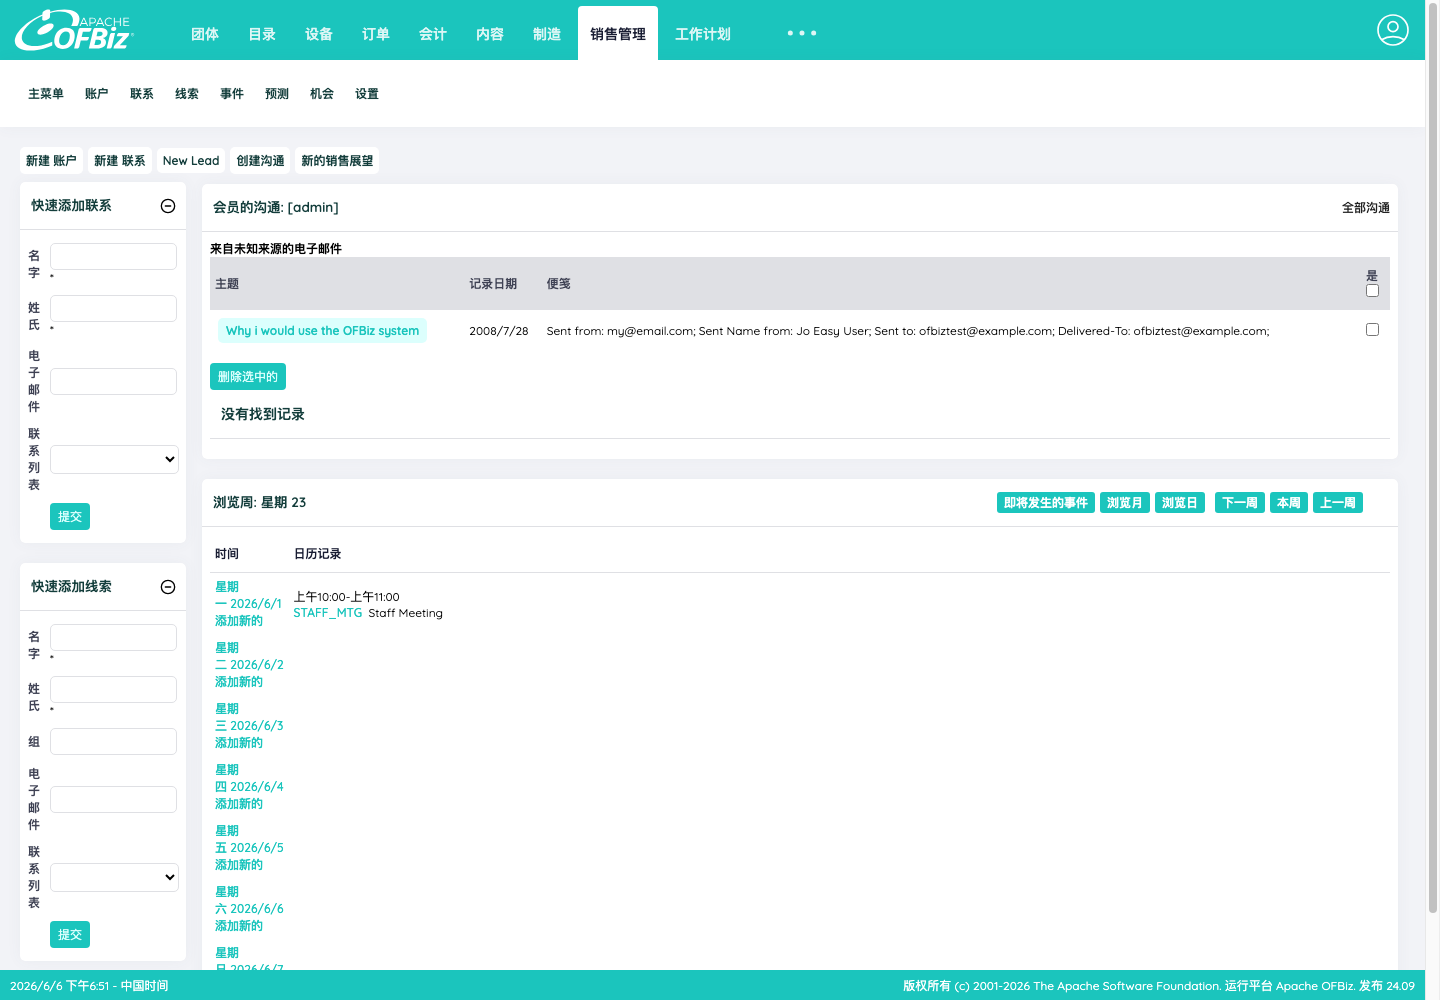Open 星期五 2026/6/5 day link
This screenshot has height=1000, width=1440.
pos(249,839)
